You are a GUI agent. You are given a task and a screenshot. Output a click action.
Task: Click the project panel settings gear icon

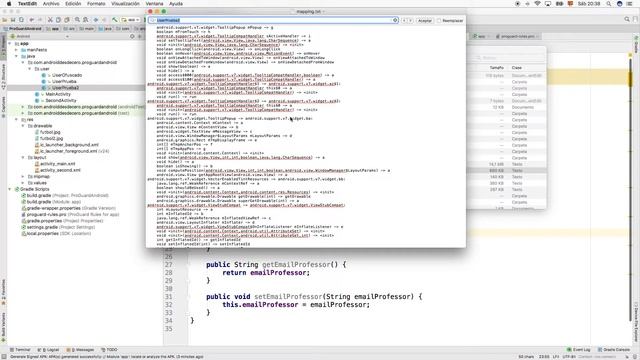[x=132, y=36]
